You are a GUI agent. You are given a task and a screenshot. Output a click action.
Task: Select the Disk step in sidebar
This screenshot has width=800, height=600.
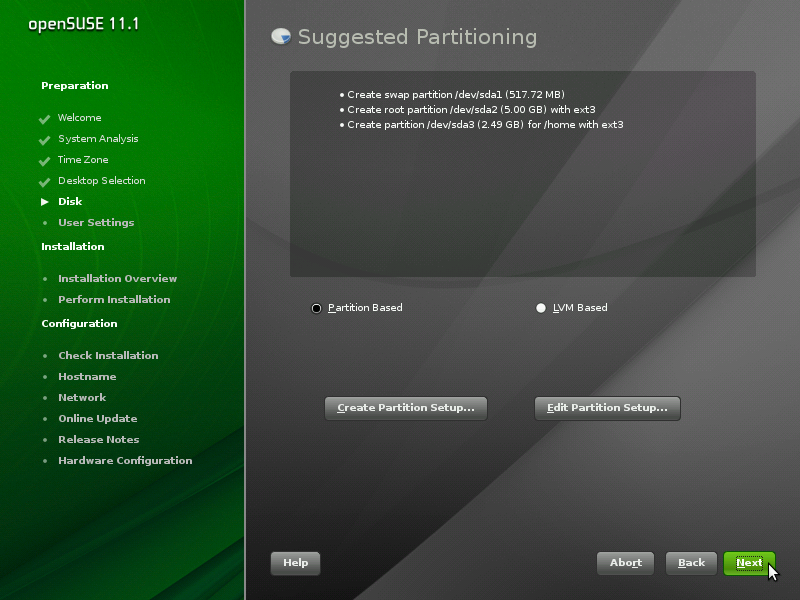coord(70,202)
